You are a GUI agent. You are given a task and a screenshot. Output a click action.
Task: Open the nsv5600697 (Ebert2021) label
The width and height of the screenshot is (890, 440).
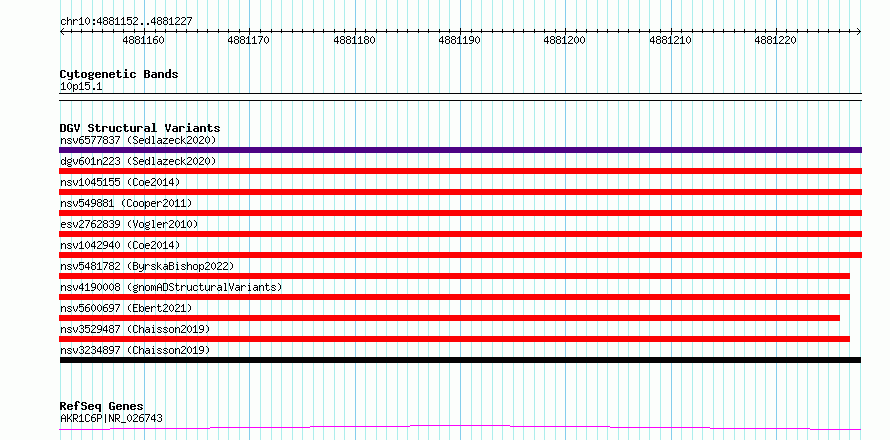126,308
